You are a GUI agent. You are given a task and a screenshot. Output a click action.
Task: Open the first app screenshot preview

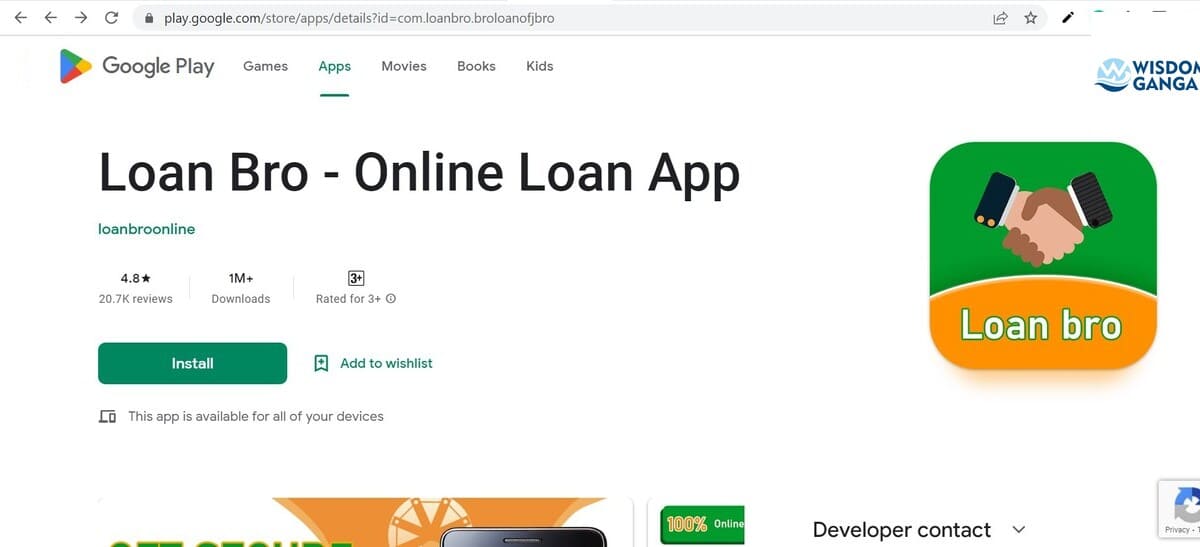click(365, 521)
